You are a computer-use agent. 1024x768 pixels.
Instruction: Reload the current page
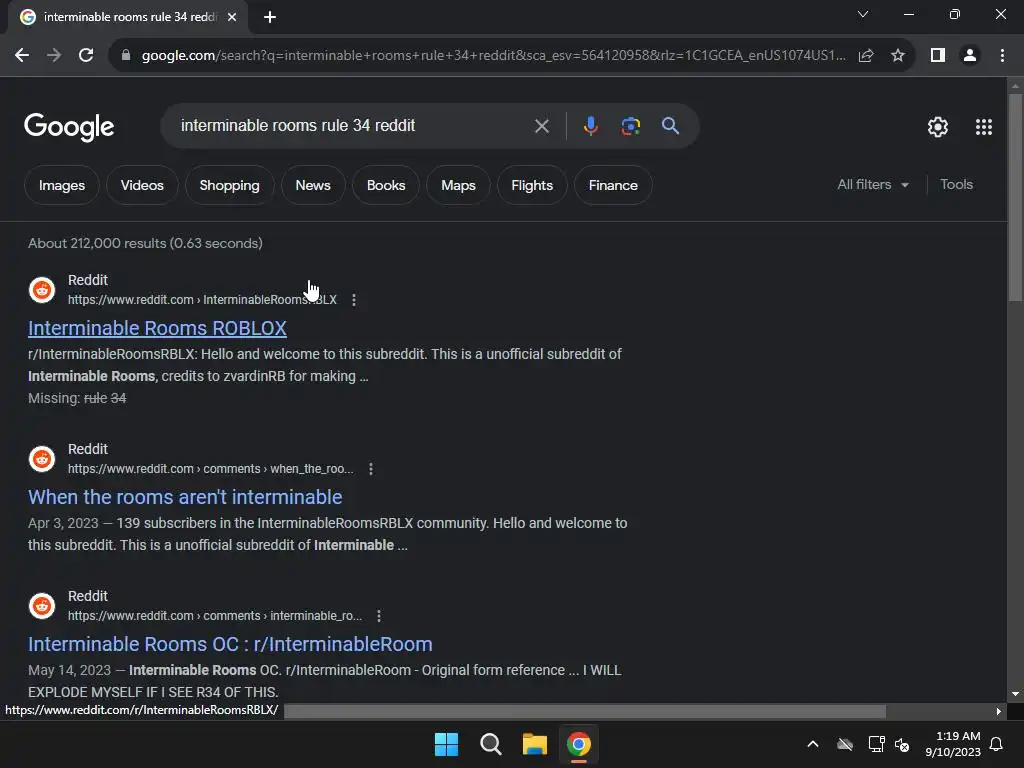pos(86,56)
